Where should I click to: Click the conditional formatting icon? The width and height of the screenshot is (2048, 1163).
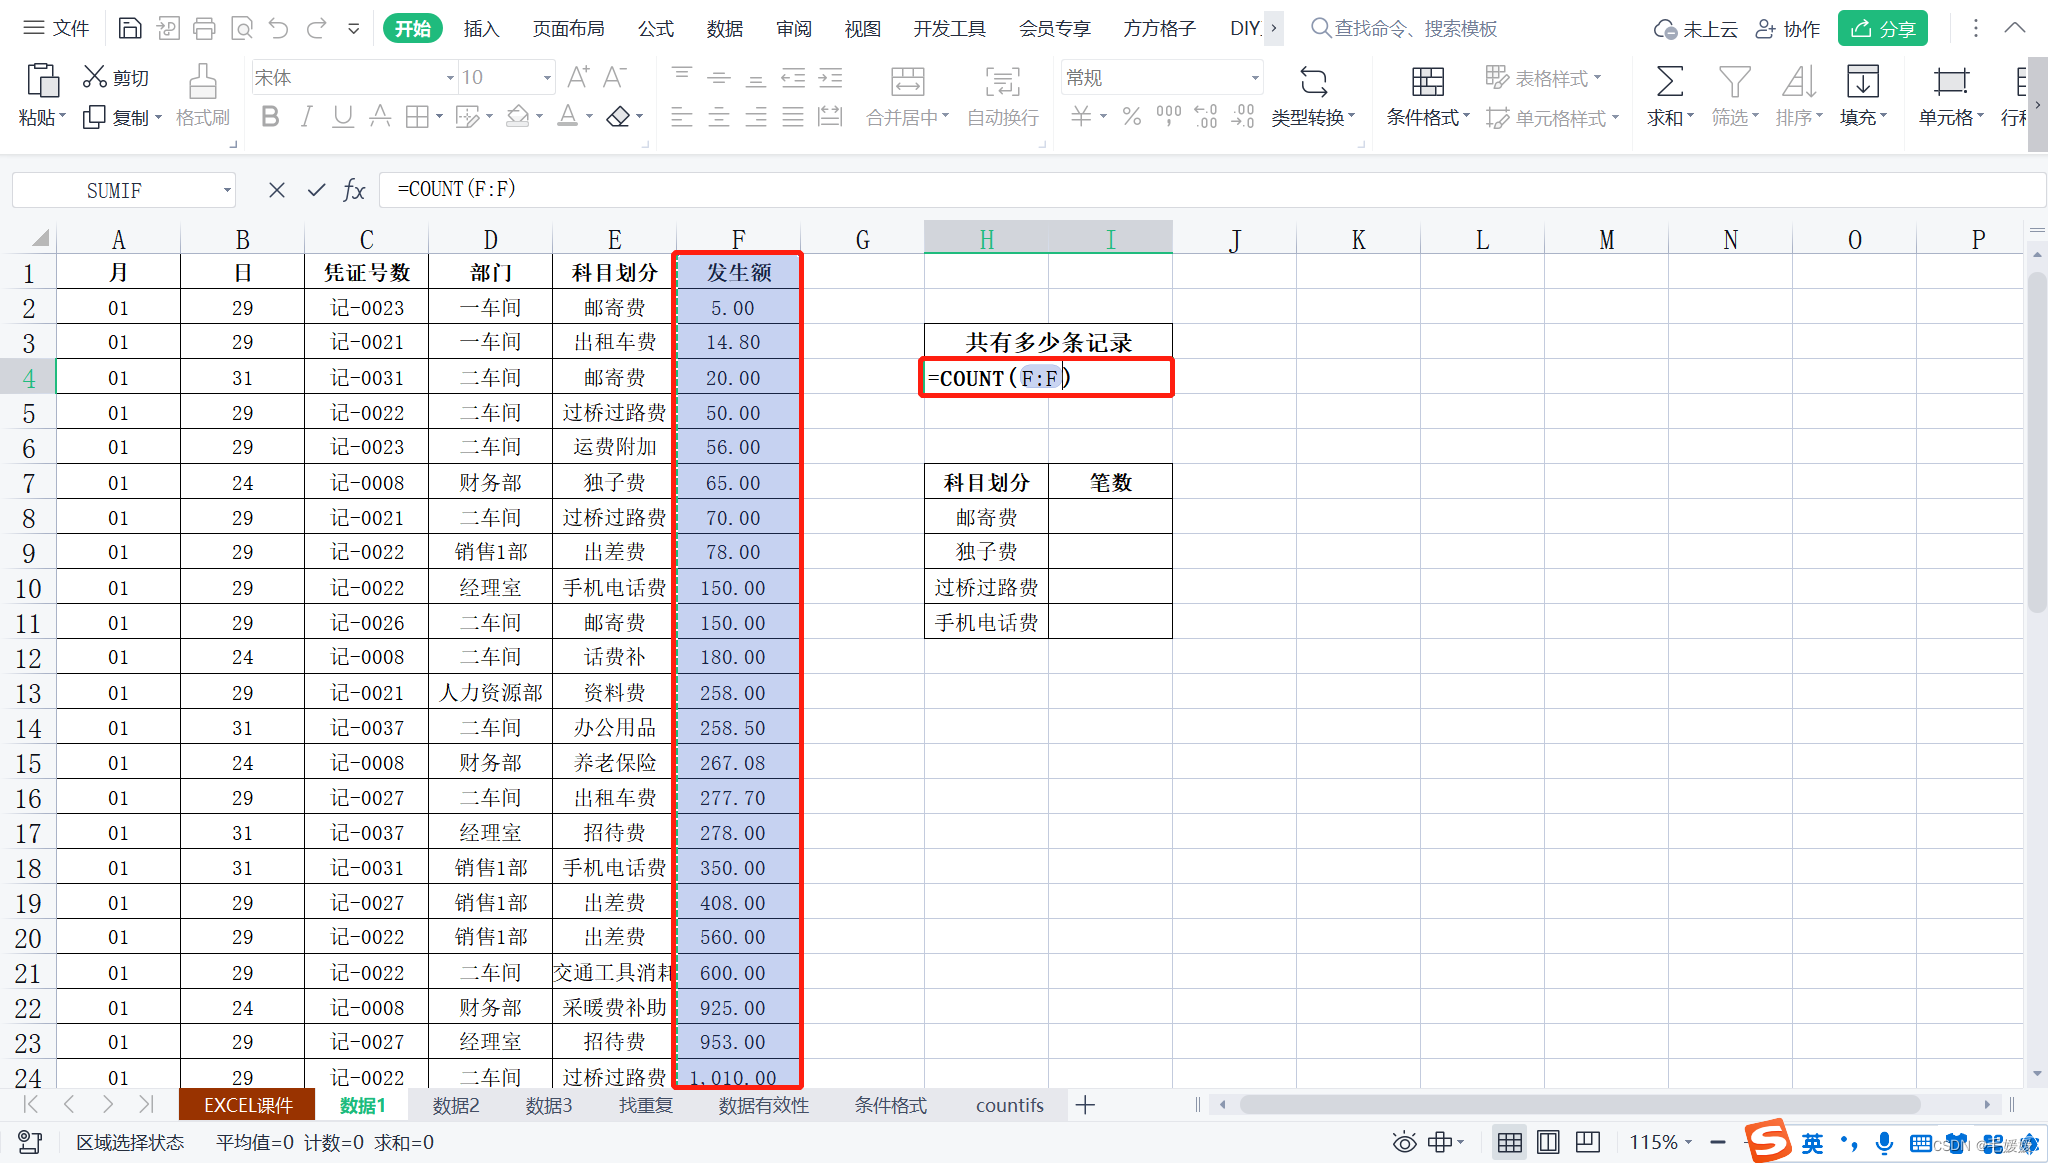1427,82
